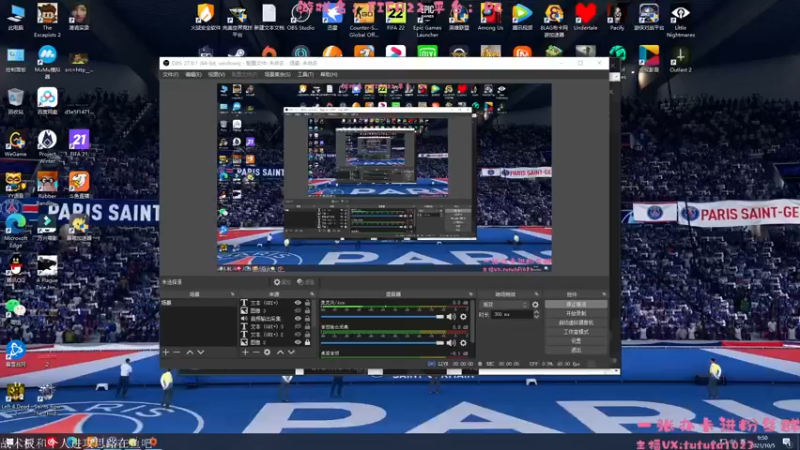
Task: Open the 文件(F) menu in OBS
Action: tap(170, 74)
